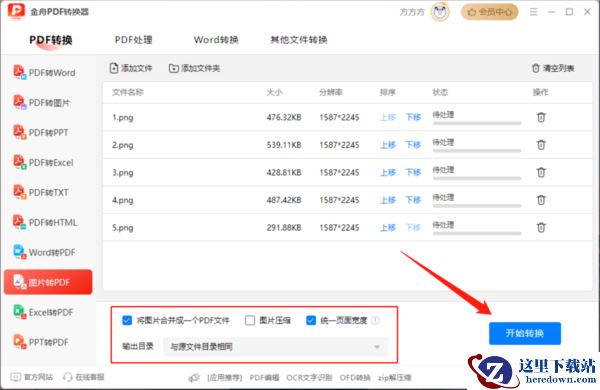Open the 输出目录 dropdown
The image size is (600, 390).
click(276, 347)
